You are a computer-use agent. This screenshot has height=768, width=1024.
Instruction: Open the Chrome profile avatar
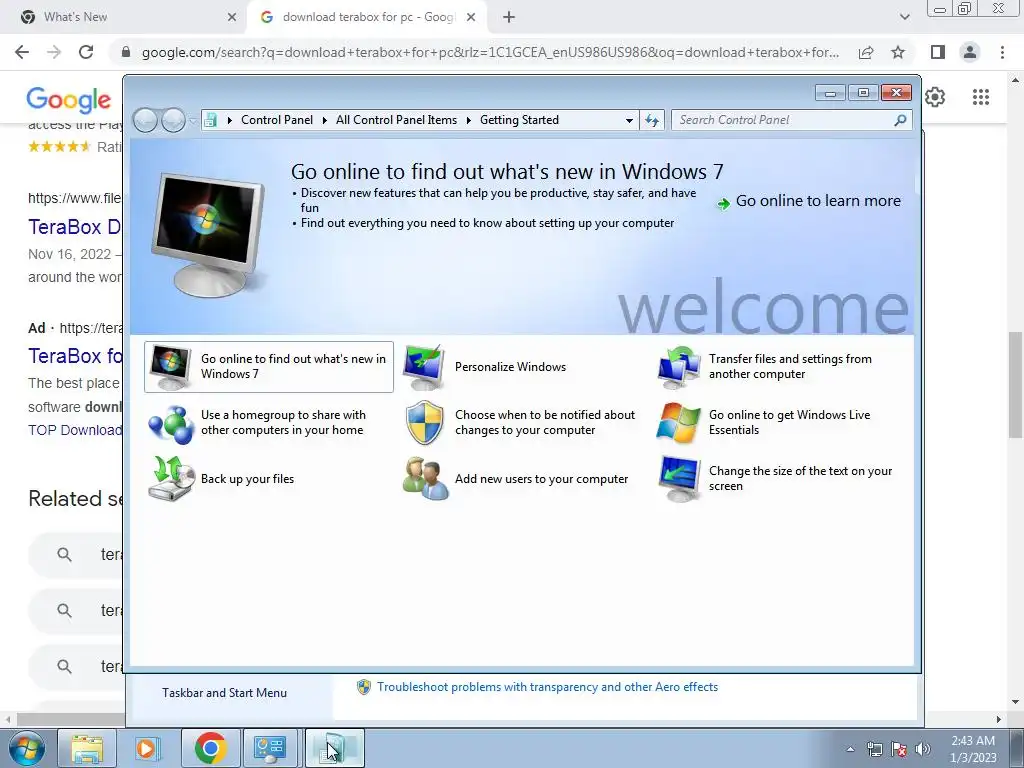point(970,52)
